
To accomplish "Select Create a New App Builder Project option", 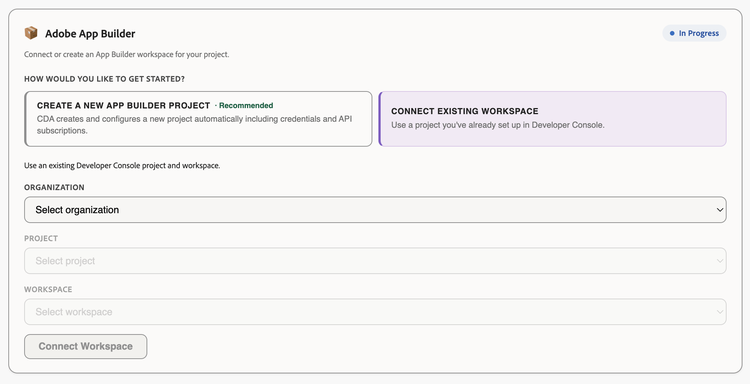I will (x=198, y=119).
